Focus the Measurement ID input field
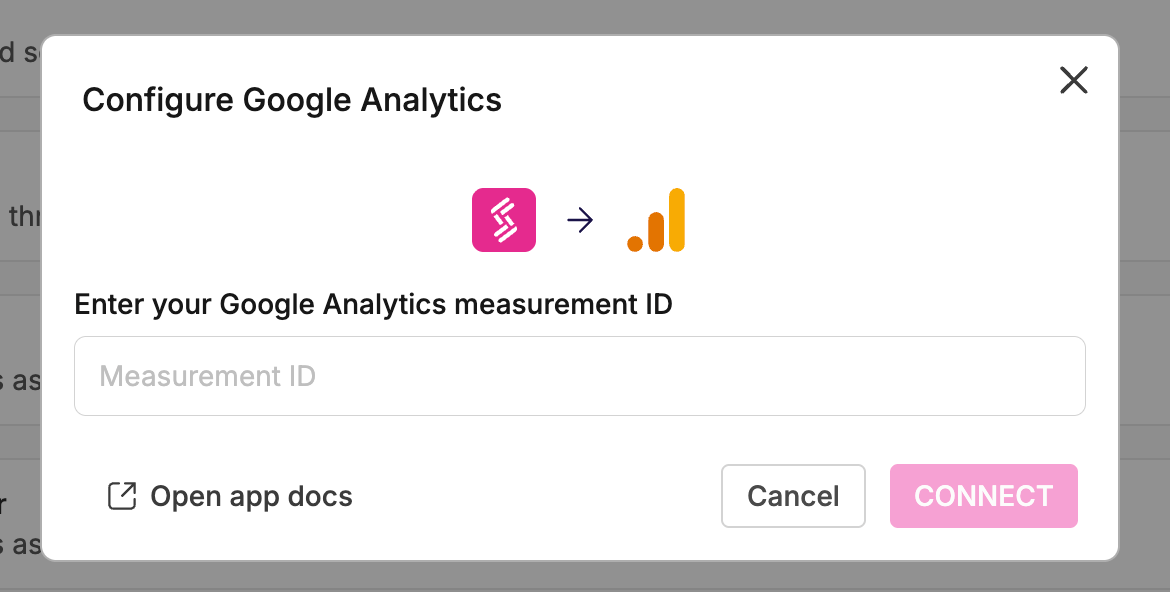The width and height of the screenshot is (1170, 592). [x=579, y=376]
